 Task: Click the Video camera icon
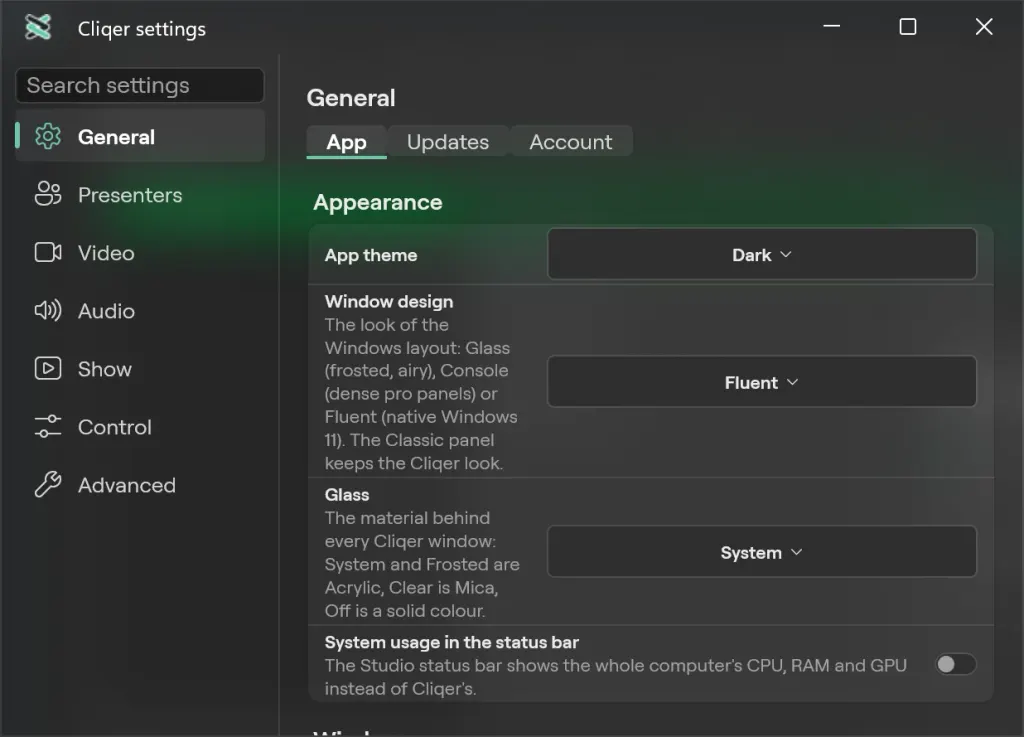click(48, 253)
